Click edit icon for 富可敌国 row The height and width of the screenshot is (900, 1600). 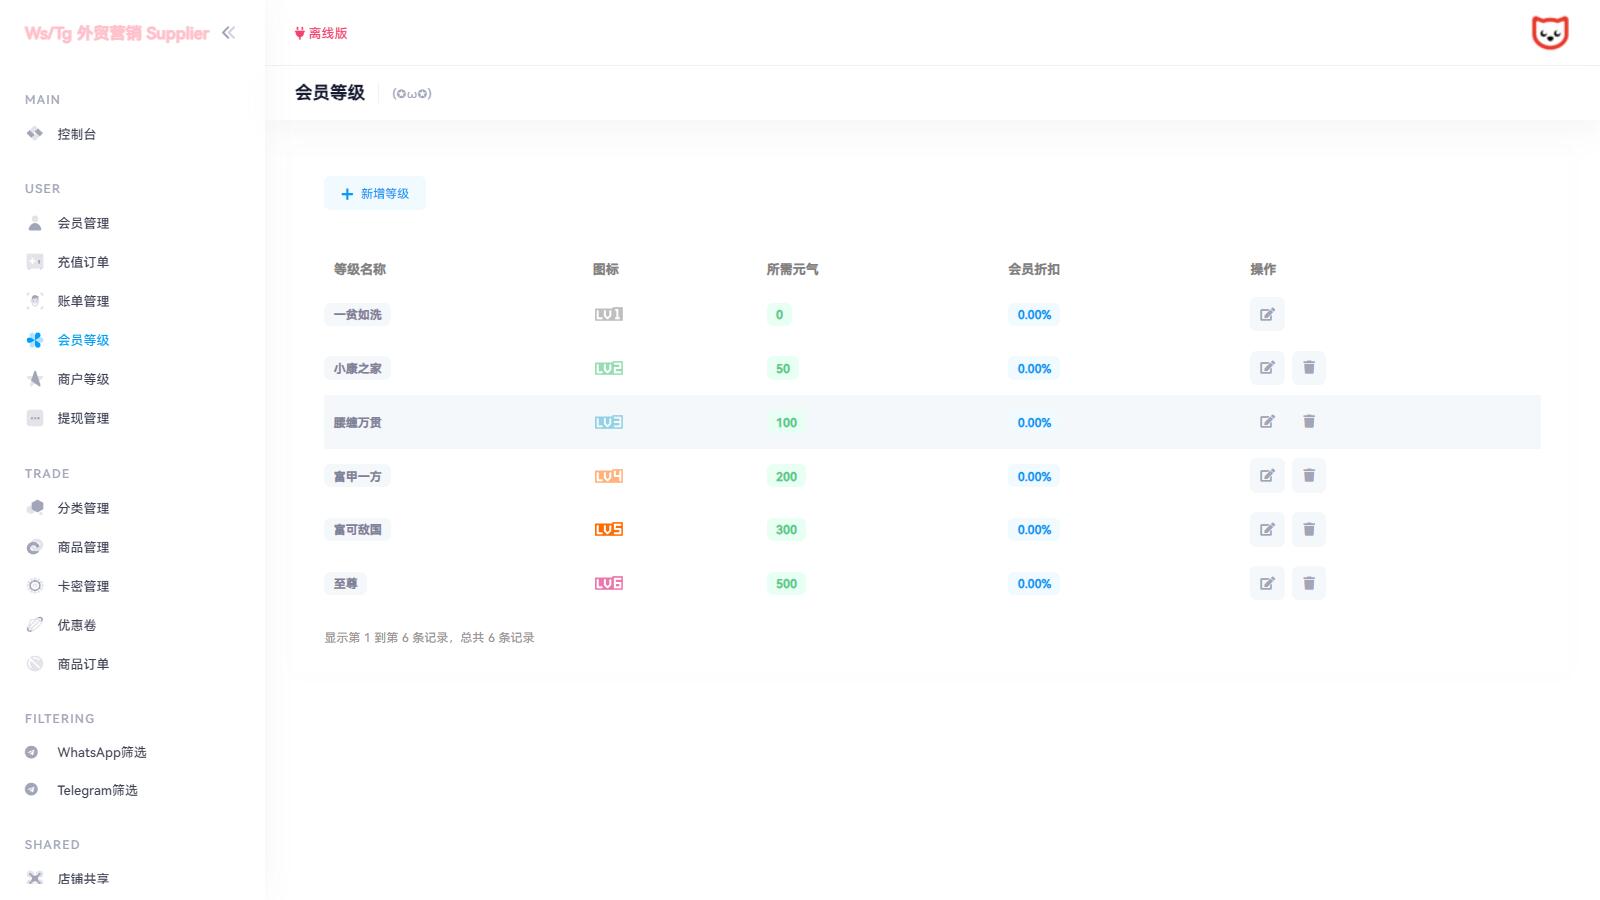[1267, 530]
